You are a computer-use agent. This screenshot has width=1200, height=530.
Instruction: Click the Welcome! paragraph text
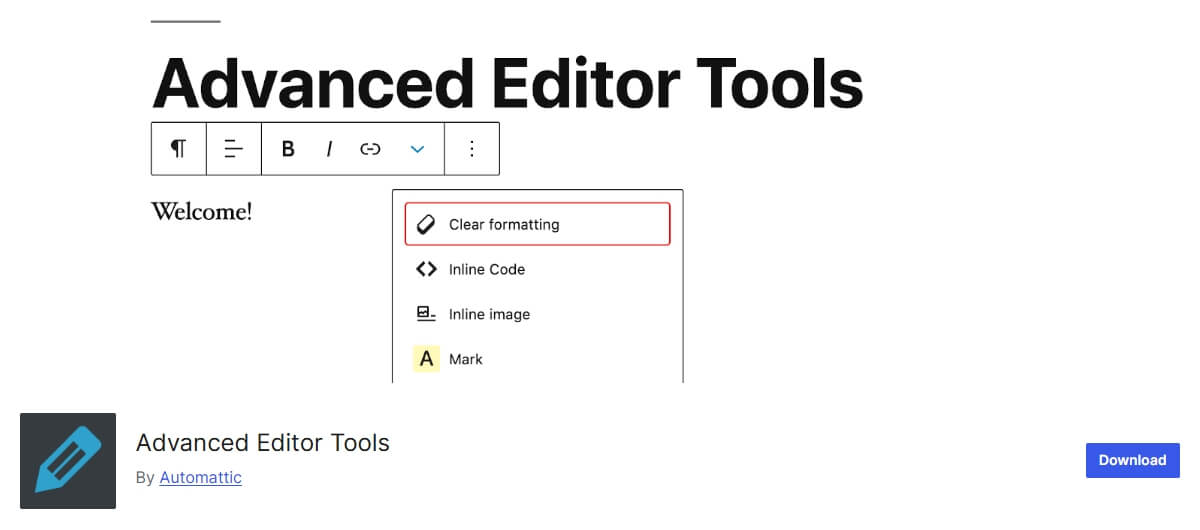click(202, 212)
